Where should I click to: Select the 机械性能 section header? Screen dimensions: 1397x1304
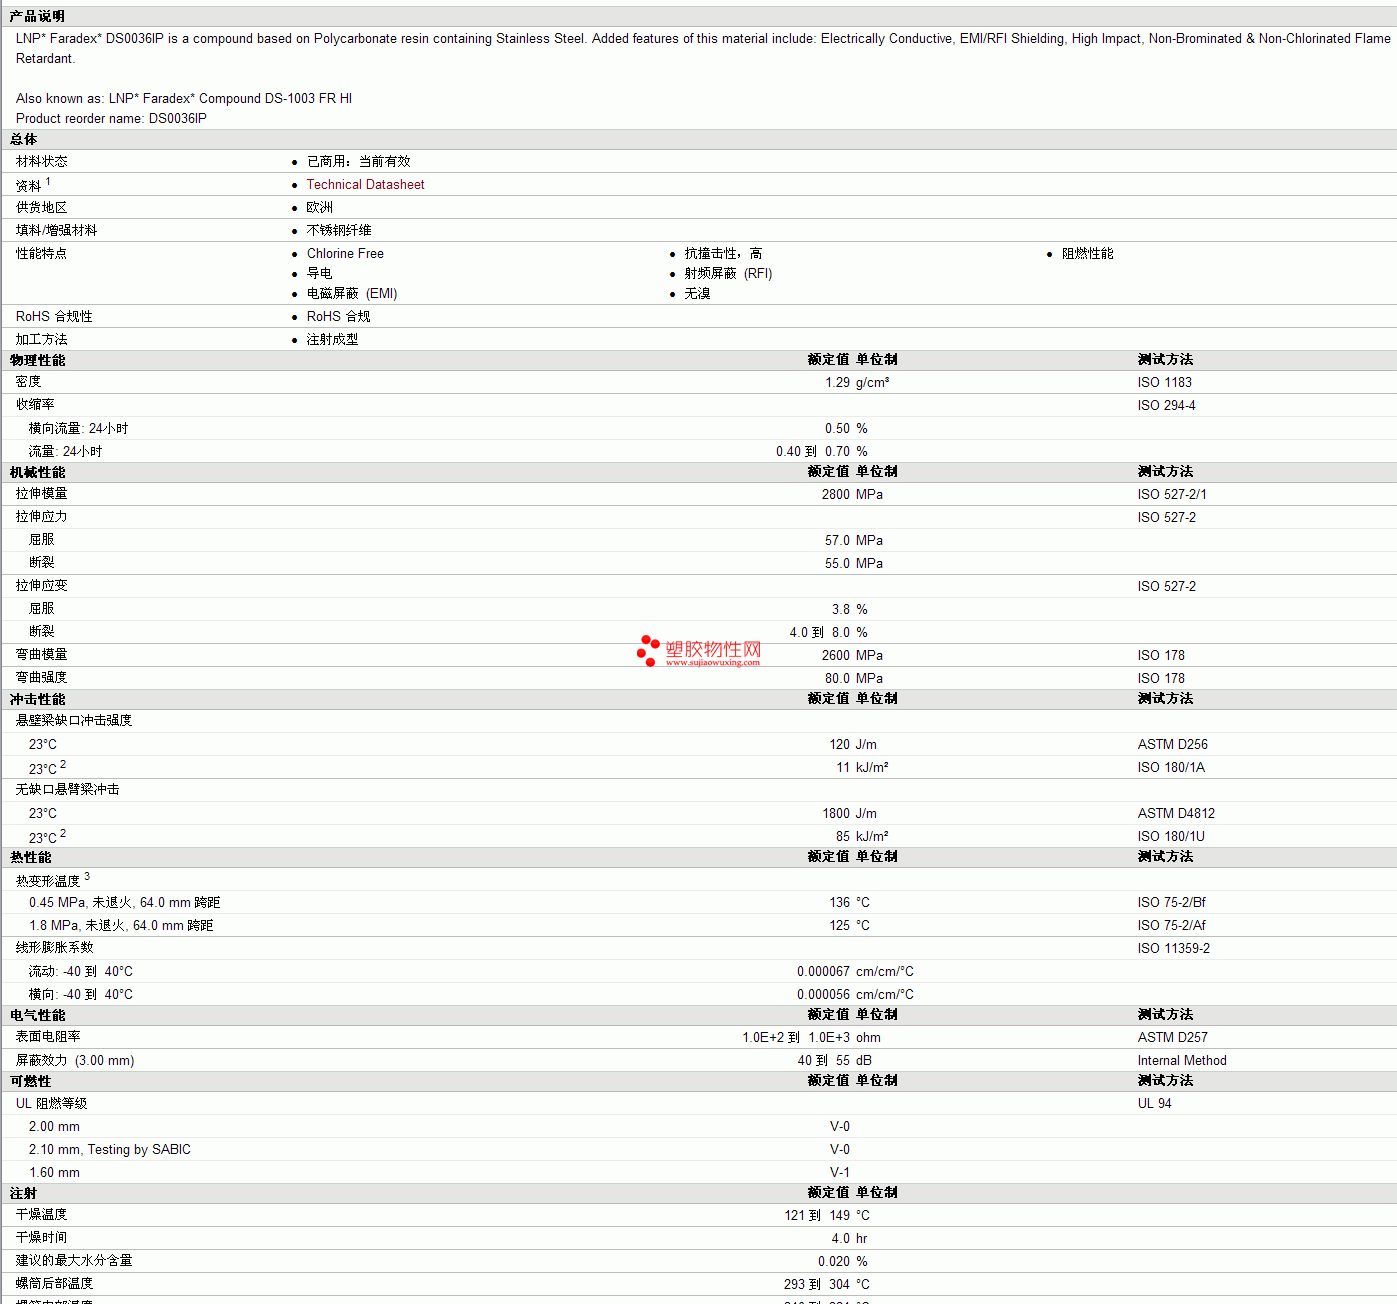38,473
